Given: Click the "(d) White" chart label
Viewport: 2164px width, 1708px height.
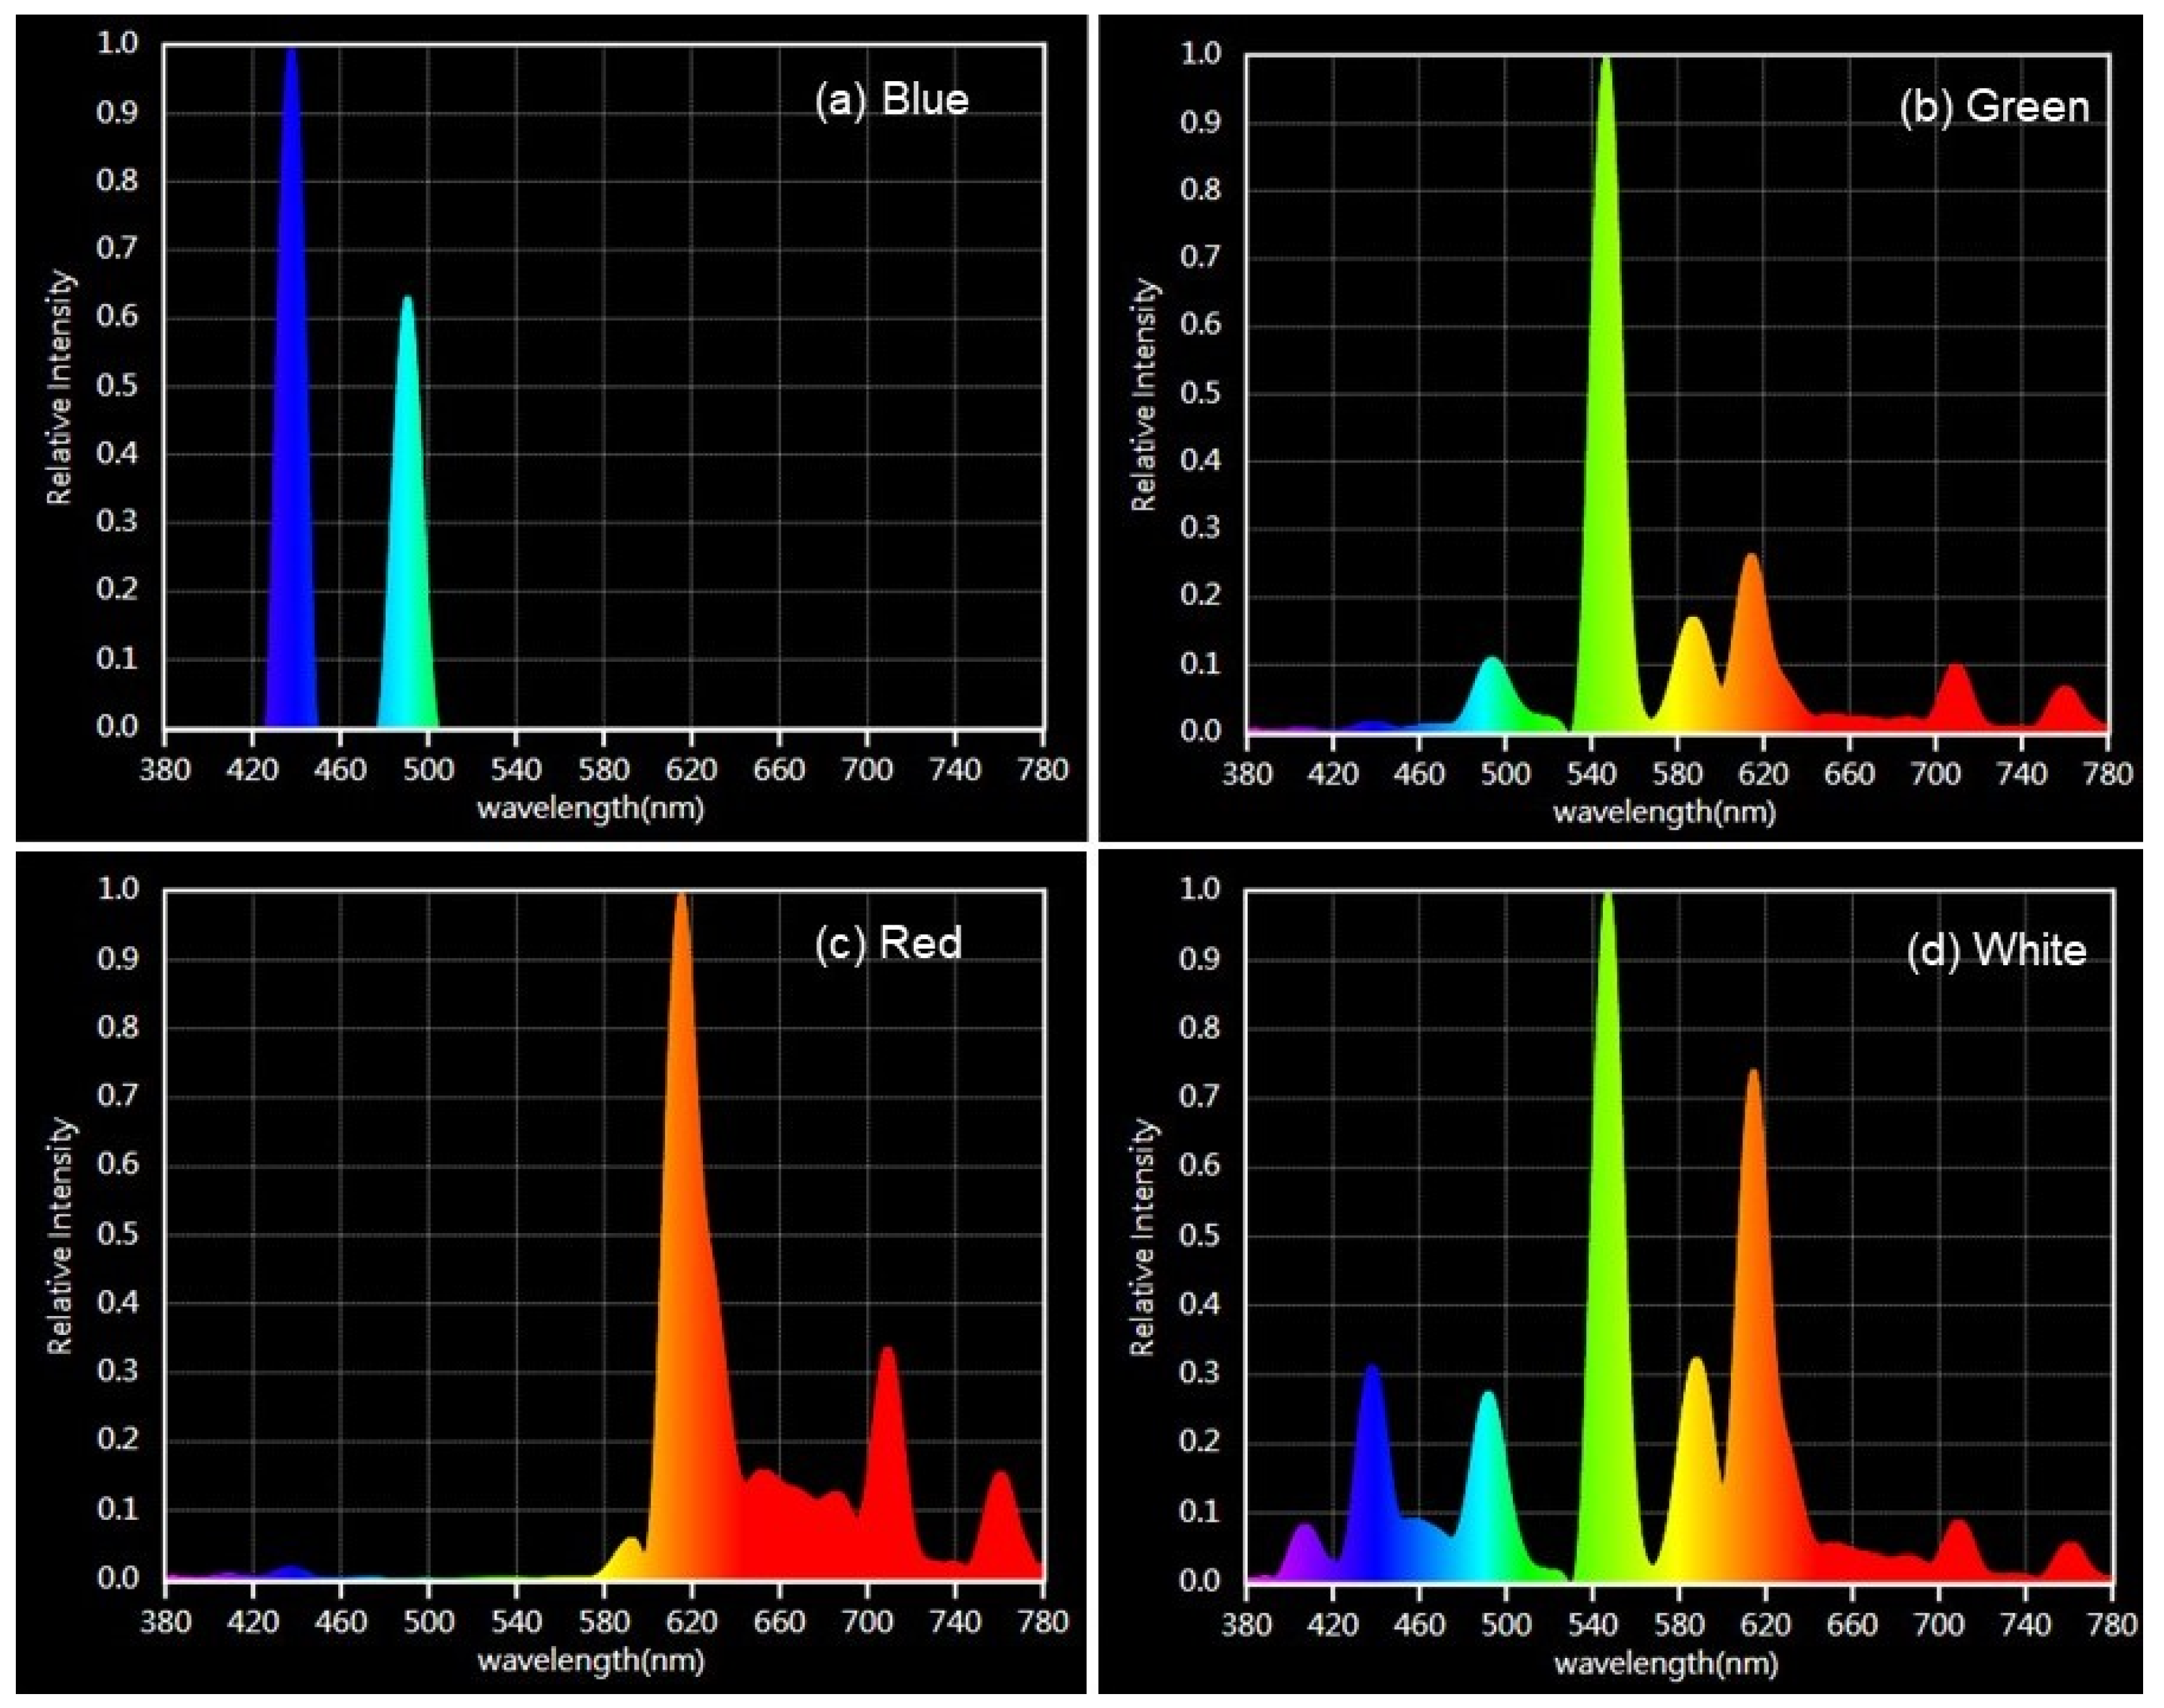Looking at the screenshot, I should pos(1996,949).
